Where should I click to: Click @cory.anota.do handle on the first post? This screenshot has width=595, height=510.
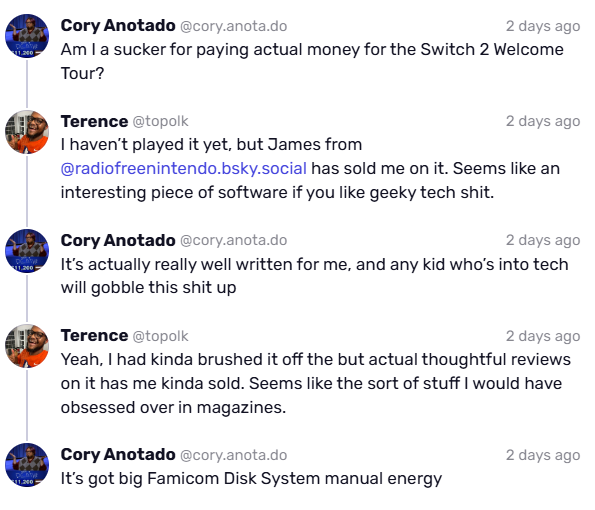coord(233,26)
